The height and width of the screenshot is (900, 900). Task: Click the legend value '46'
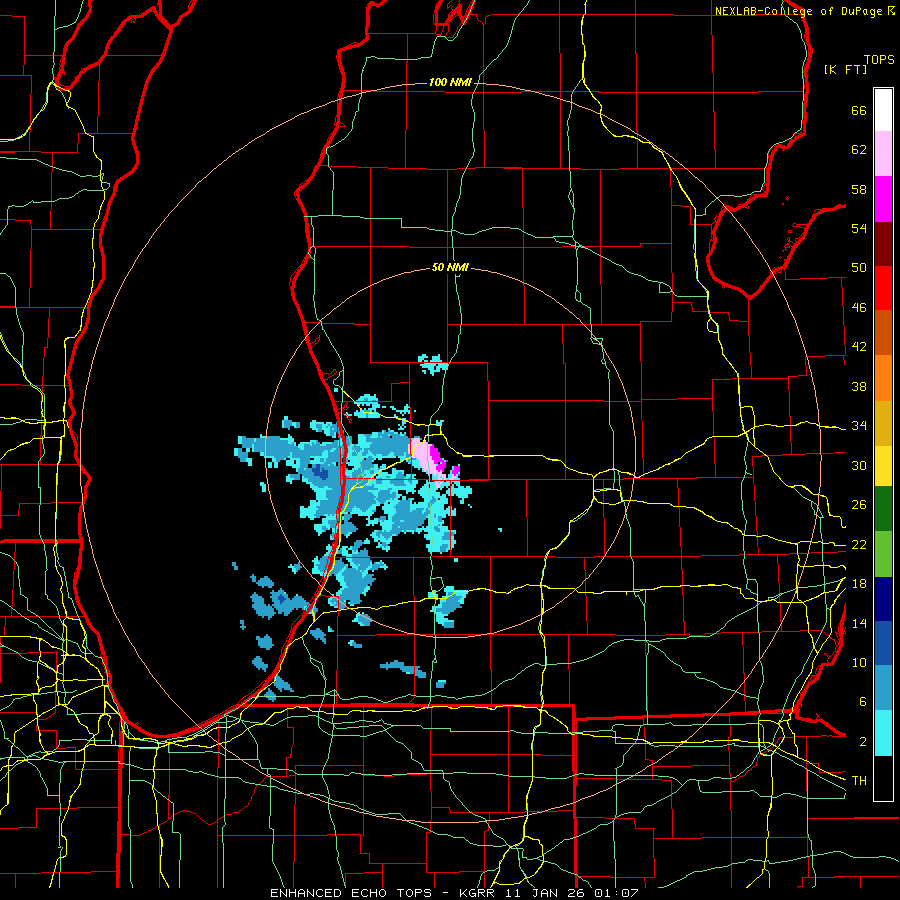(859, 307)
